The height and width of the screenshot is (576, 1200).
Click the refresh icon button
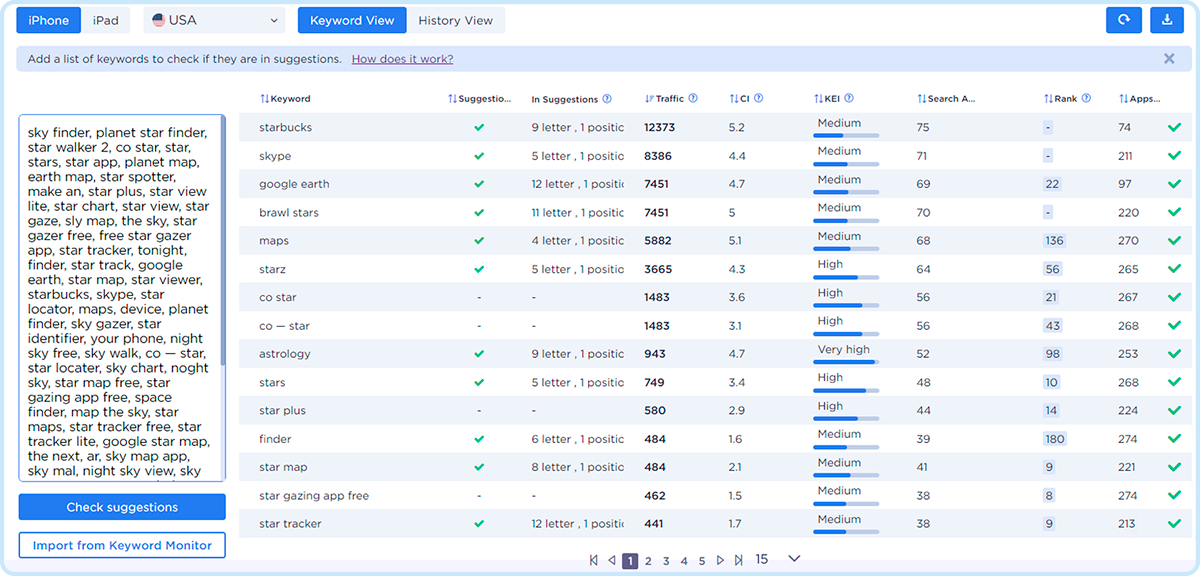tap(1123, 20)
